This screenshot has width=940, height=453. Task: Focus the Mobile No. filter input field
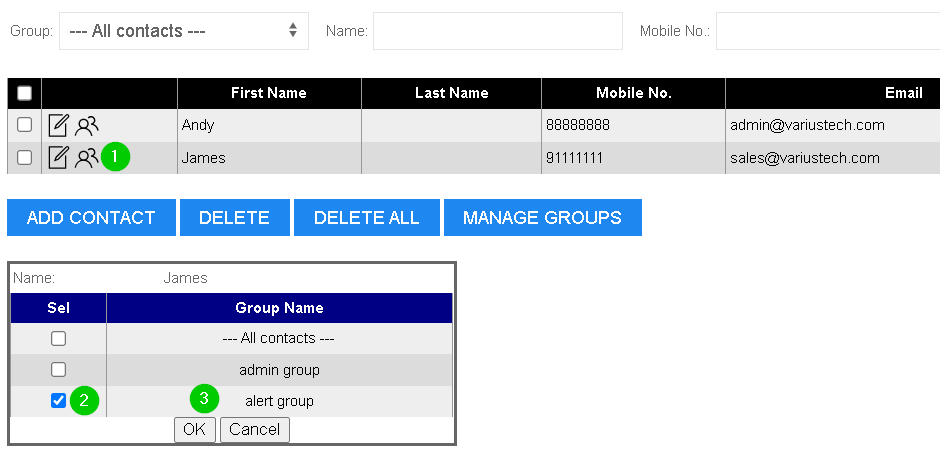tap(828, 31)
